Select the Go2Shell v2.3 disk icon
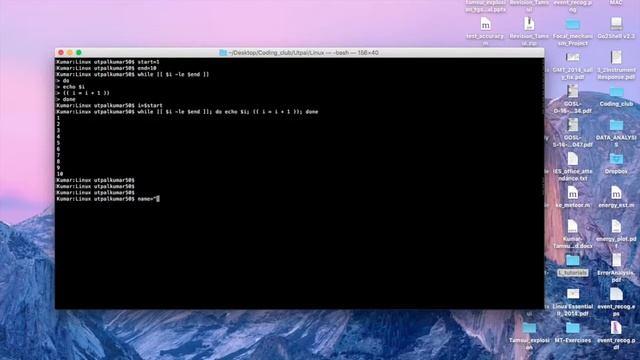This screenshot has width=640, height=360. coord(616,24)
